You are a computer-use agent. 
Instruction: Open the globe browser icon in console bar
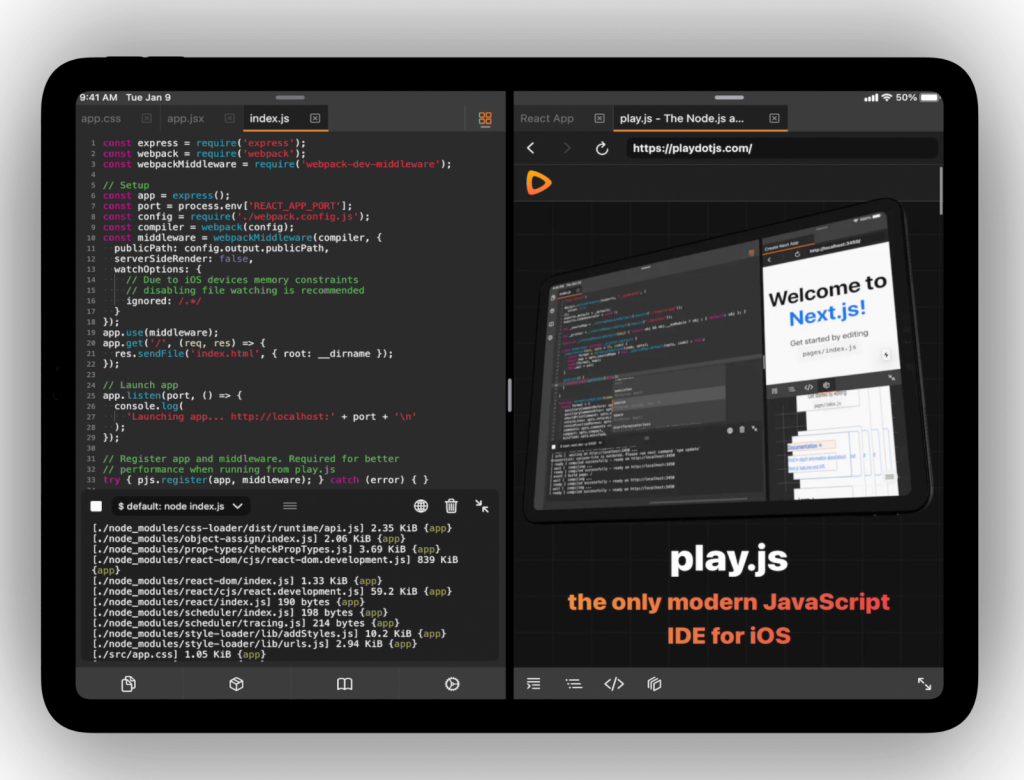click(421, 506)
